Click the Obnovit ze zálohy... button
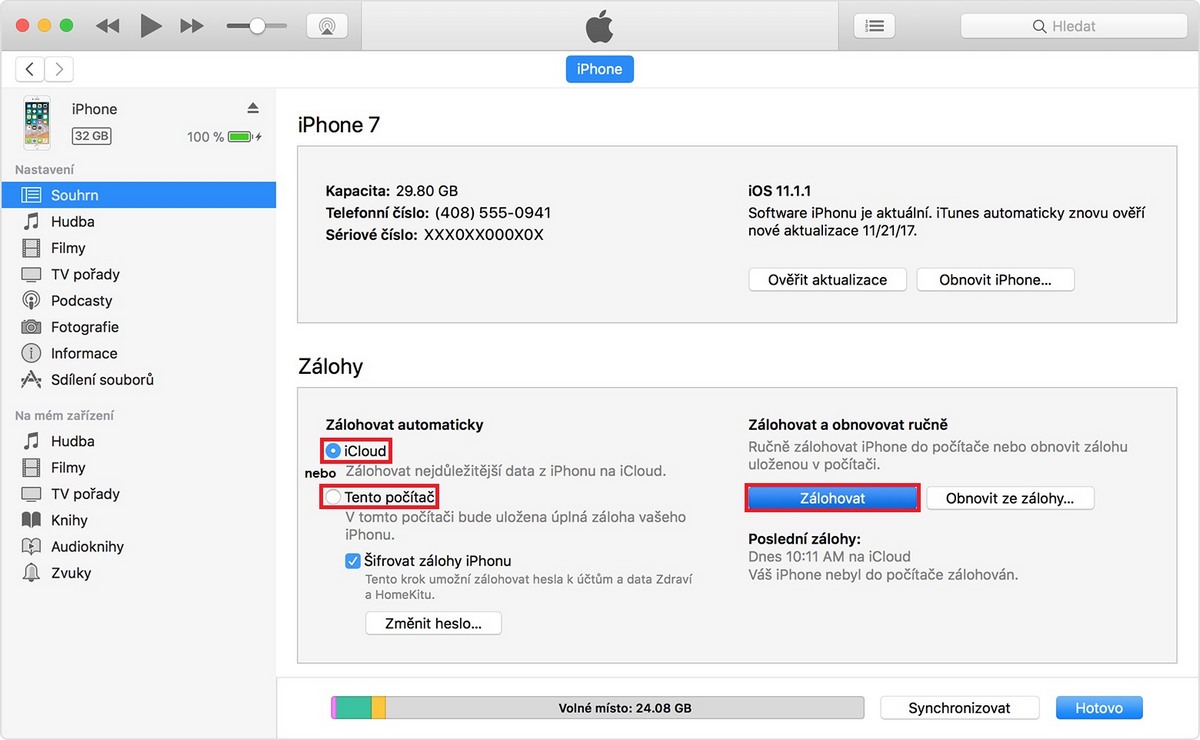Screen dimensions: 1200x740 (1010, 498)
